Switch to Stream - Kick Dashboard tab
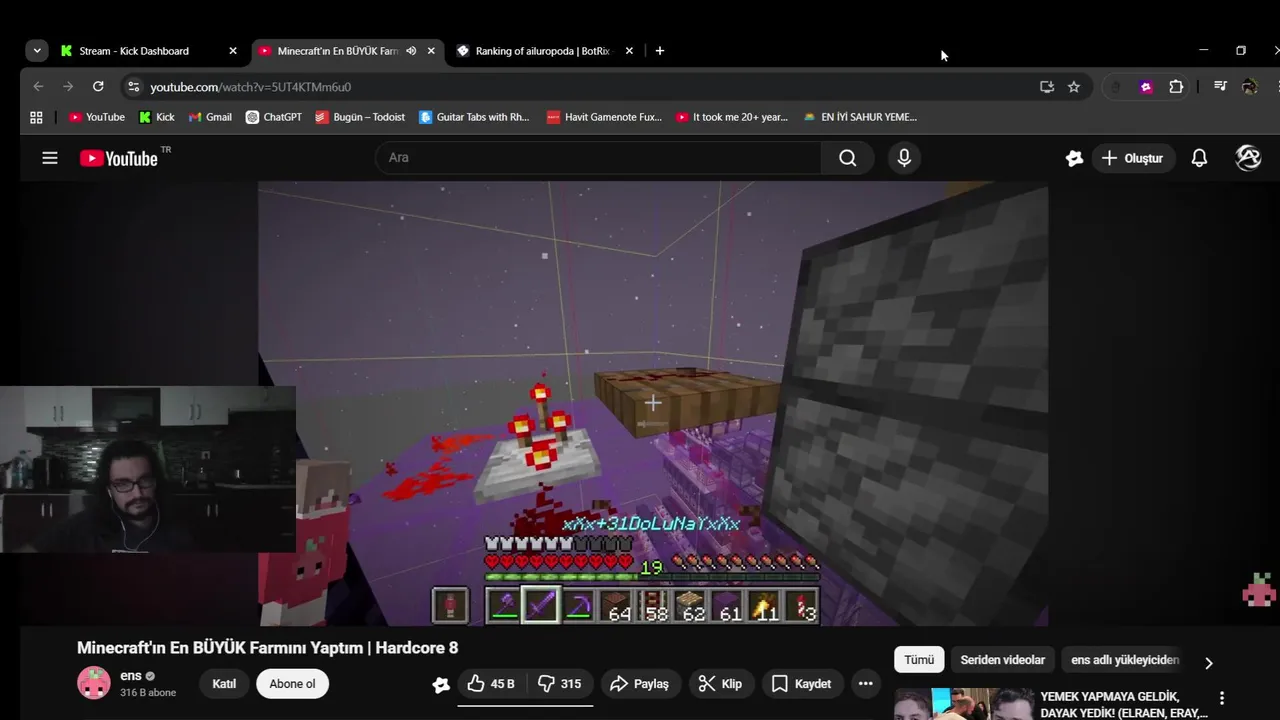The image size is (1280, 720). (134, 51)
